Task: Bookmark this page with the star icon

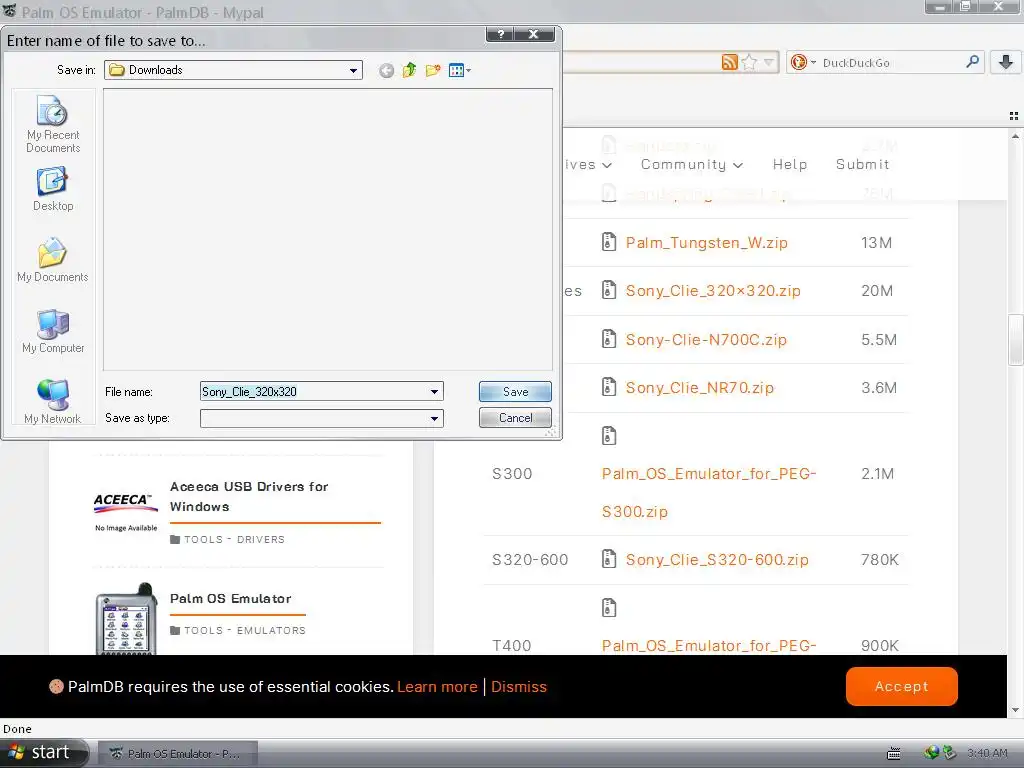Action: click(750, 62)
